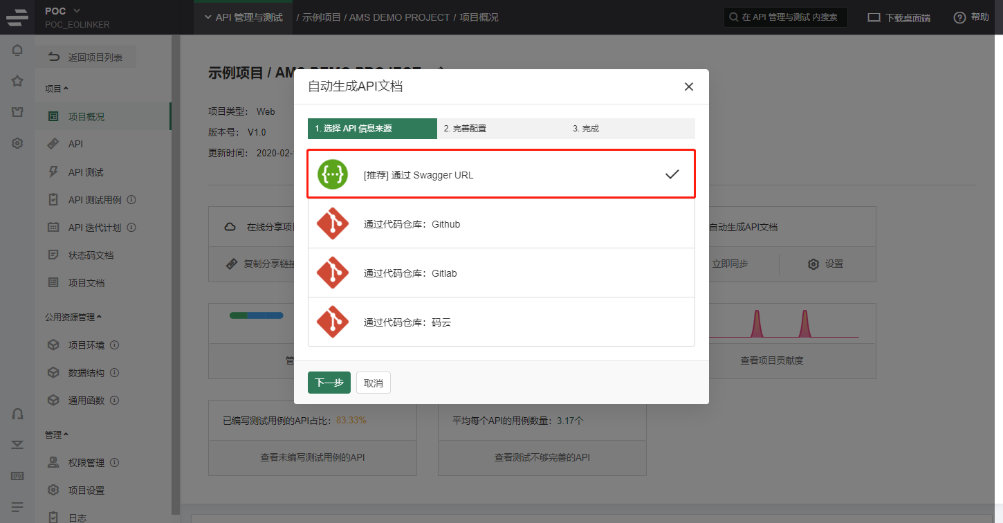Viewport: 1003px width, 523px height.
Task: Open the book icon in left rail
Action: coord(17,112)
